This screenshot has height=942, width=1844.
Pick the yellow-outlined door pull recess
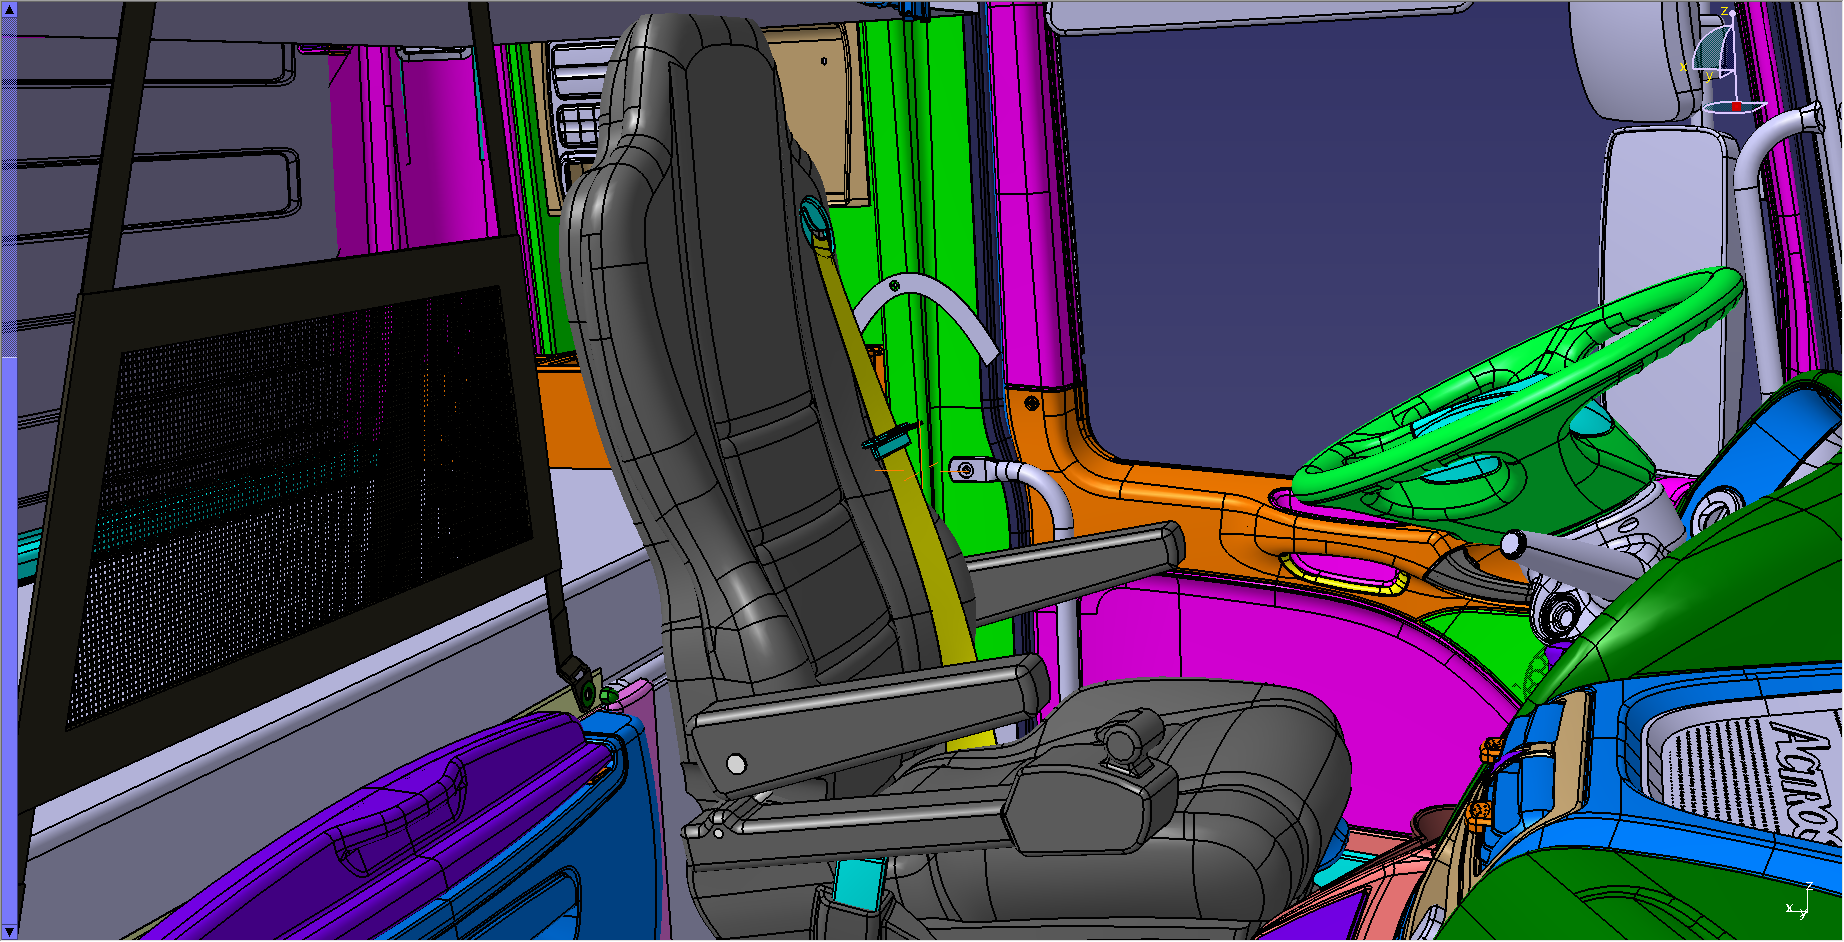[1343, 573]
